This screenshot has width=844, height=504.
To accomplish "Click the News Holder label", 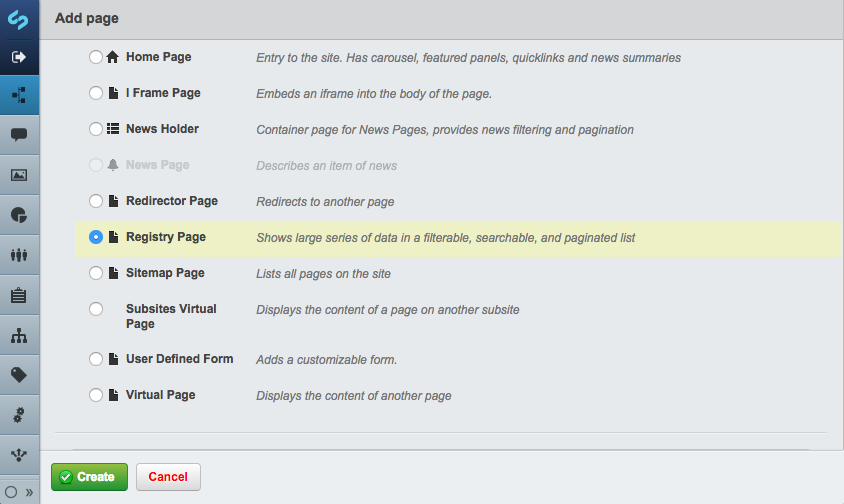I will click(x=163, y=129).
